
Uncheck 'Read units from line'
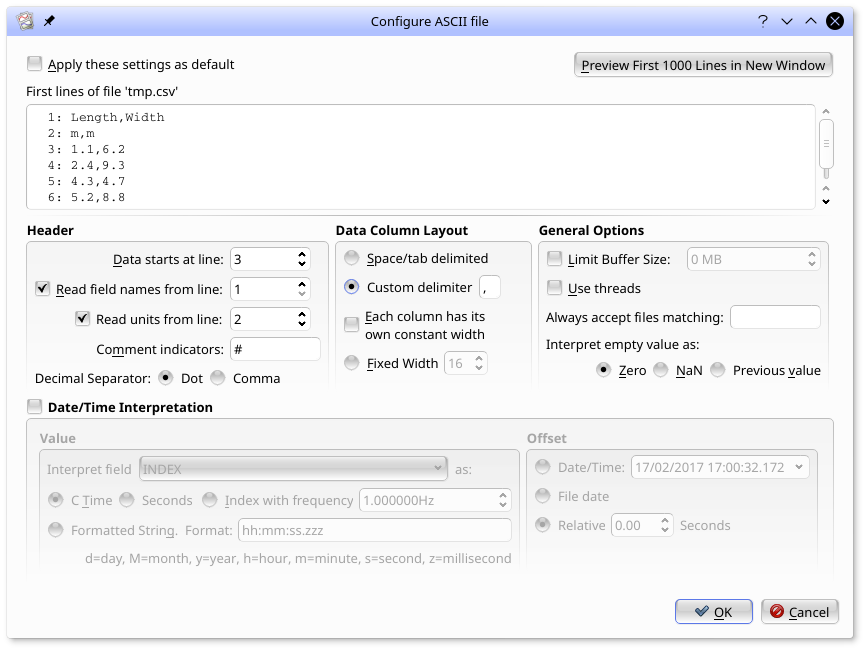click(83, 319)
